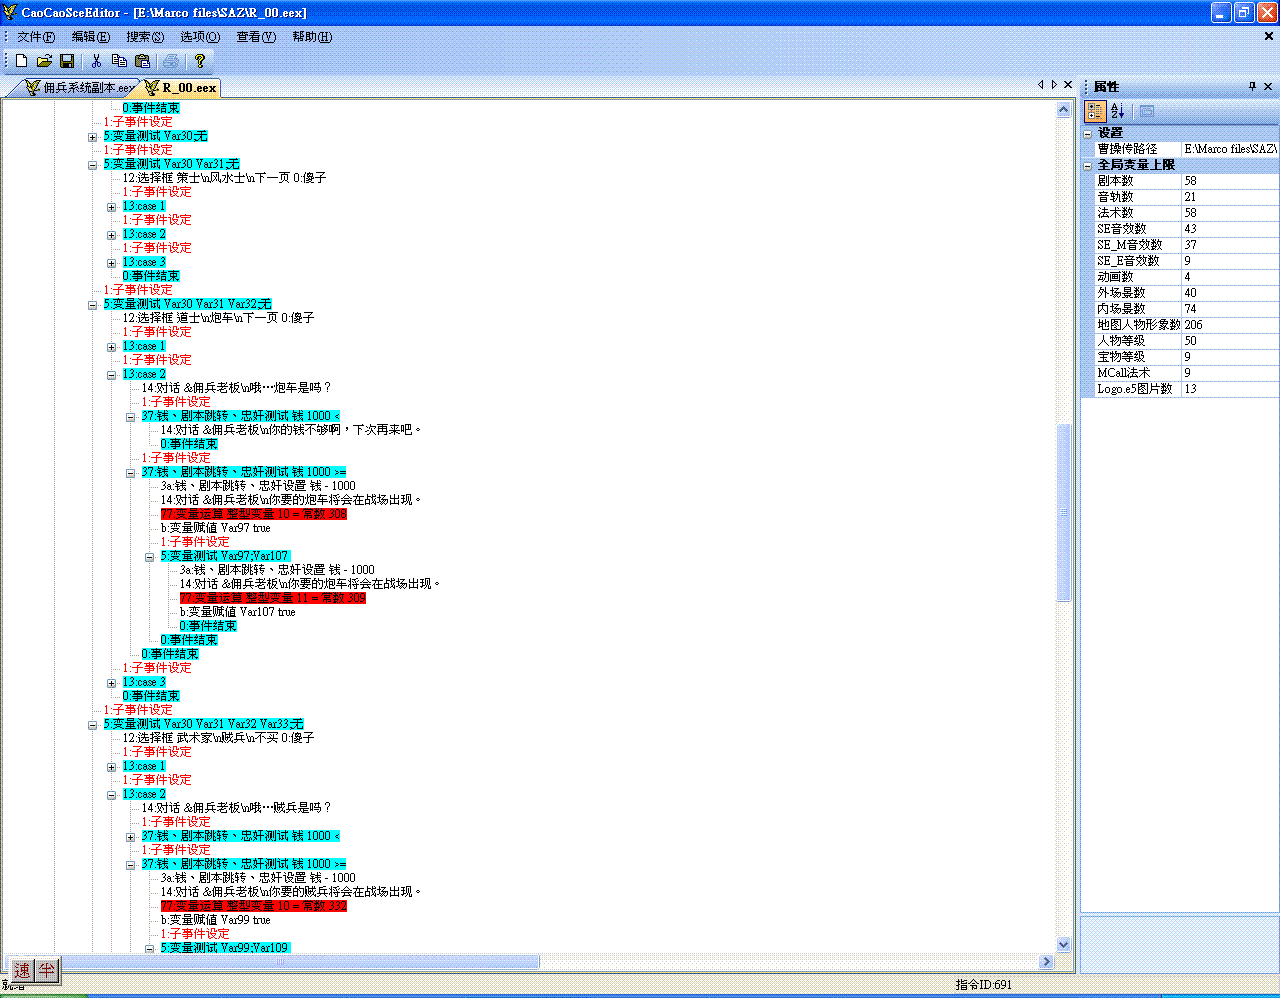The width and height of the screenshot is (1280, 998).
Task: Collapse the 设置 property category
Action: click(x=1089, y=133)
